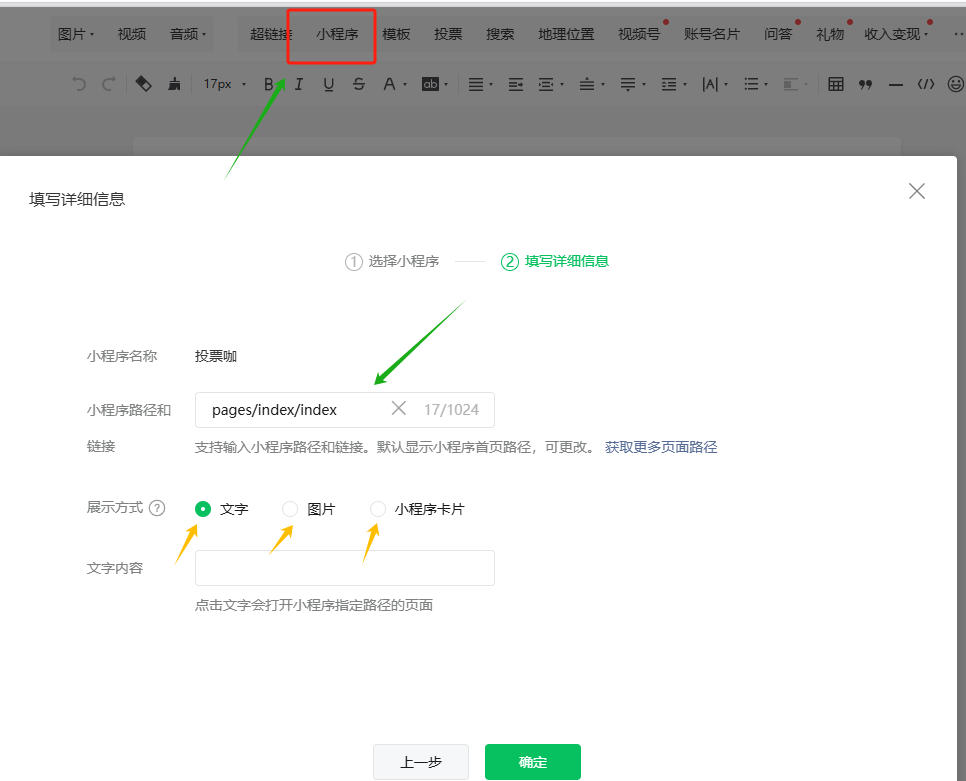Open the 视频 insert option
The width and height of the screenshot is (966, 781).
click(132, 34)
